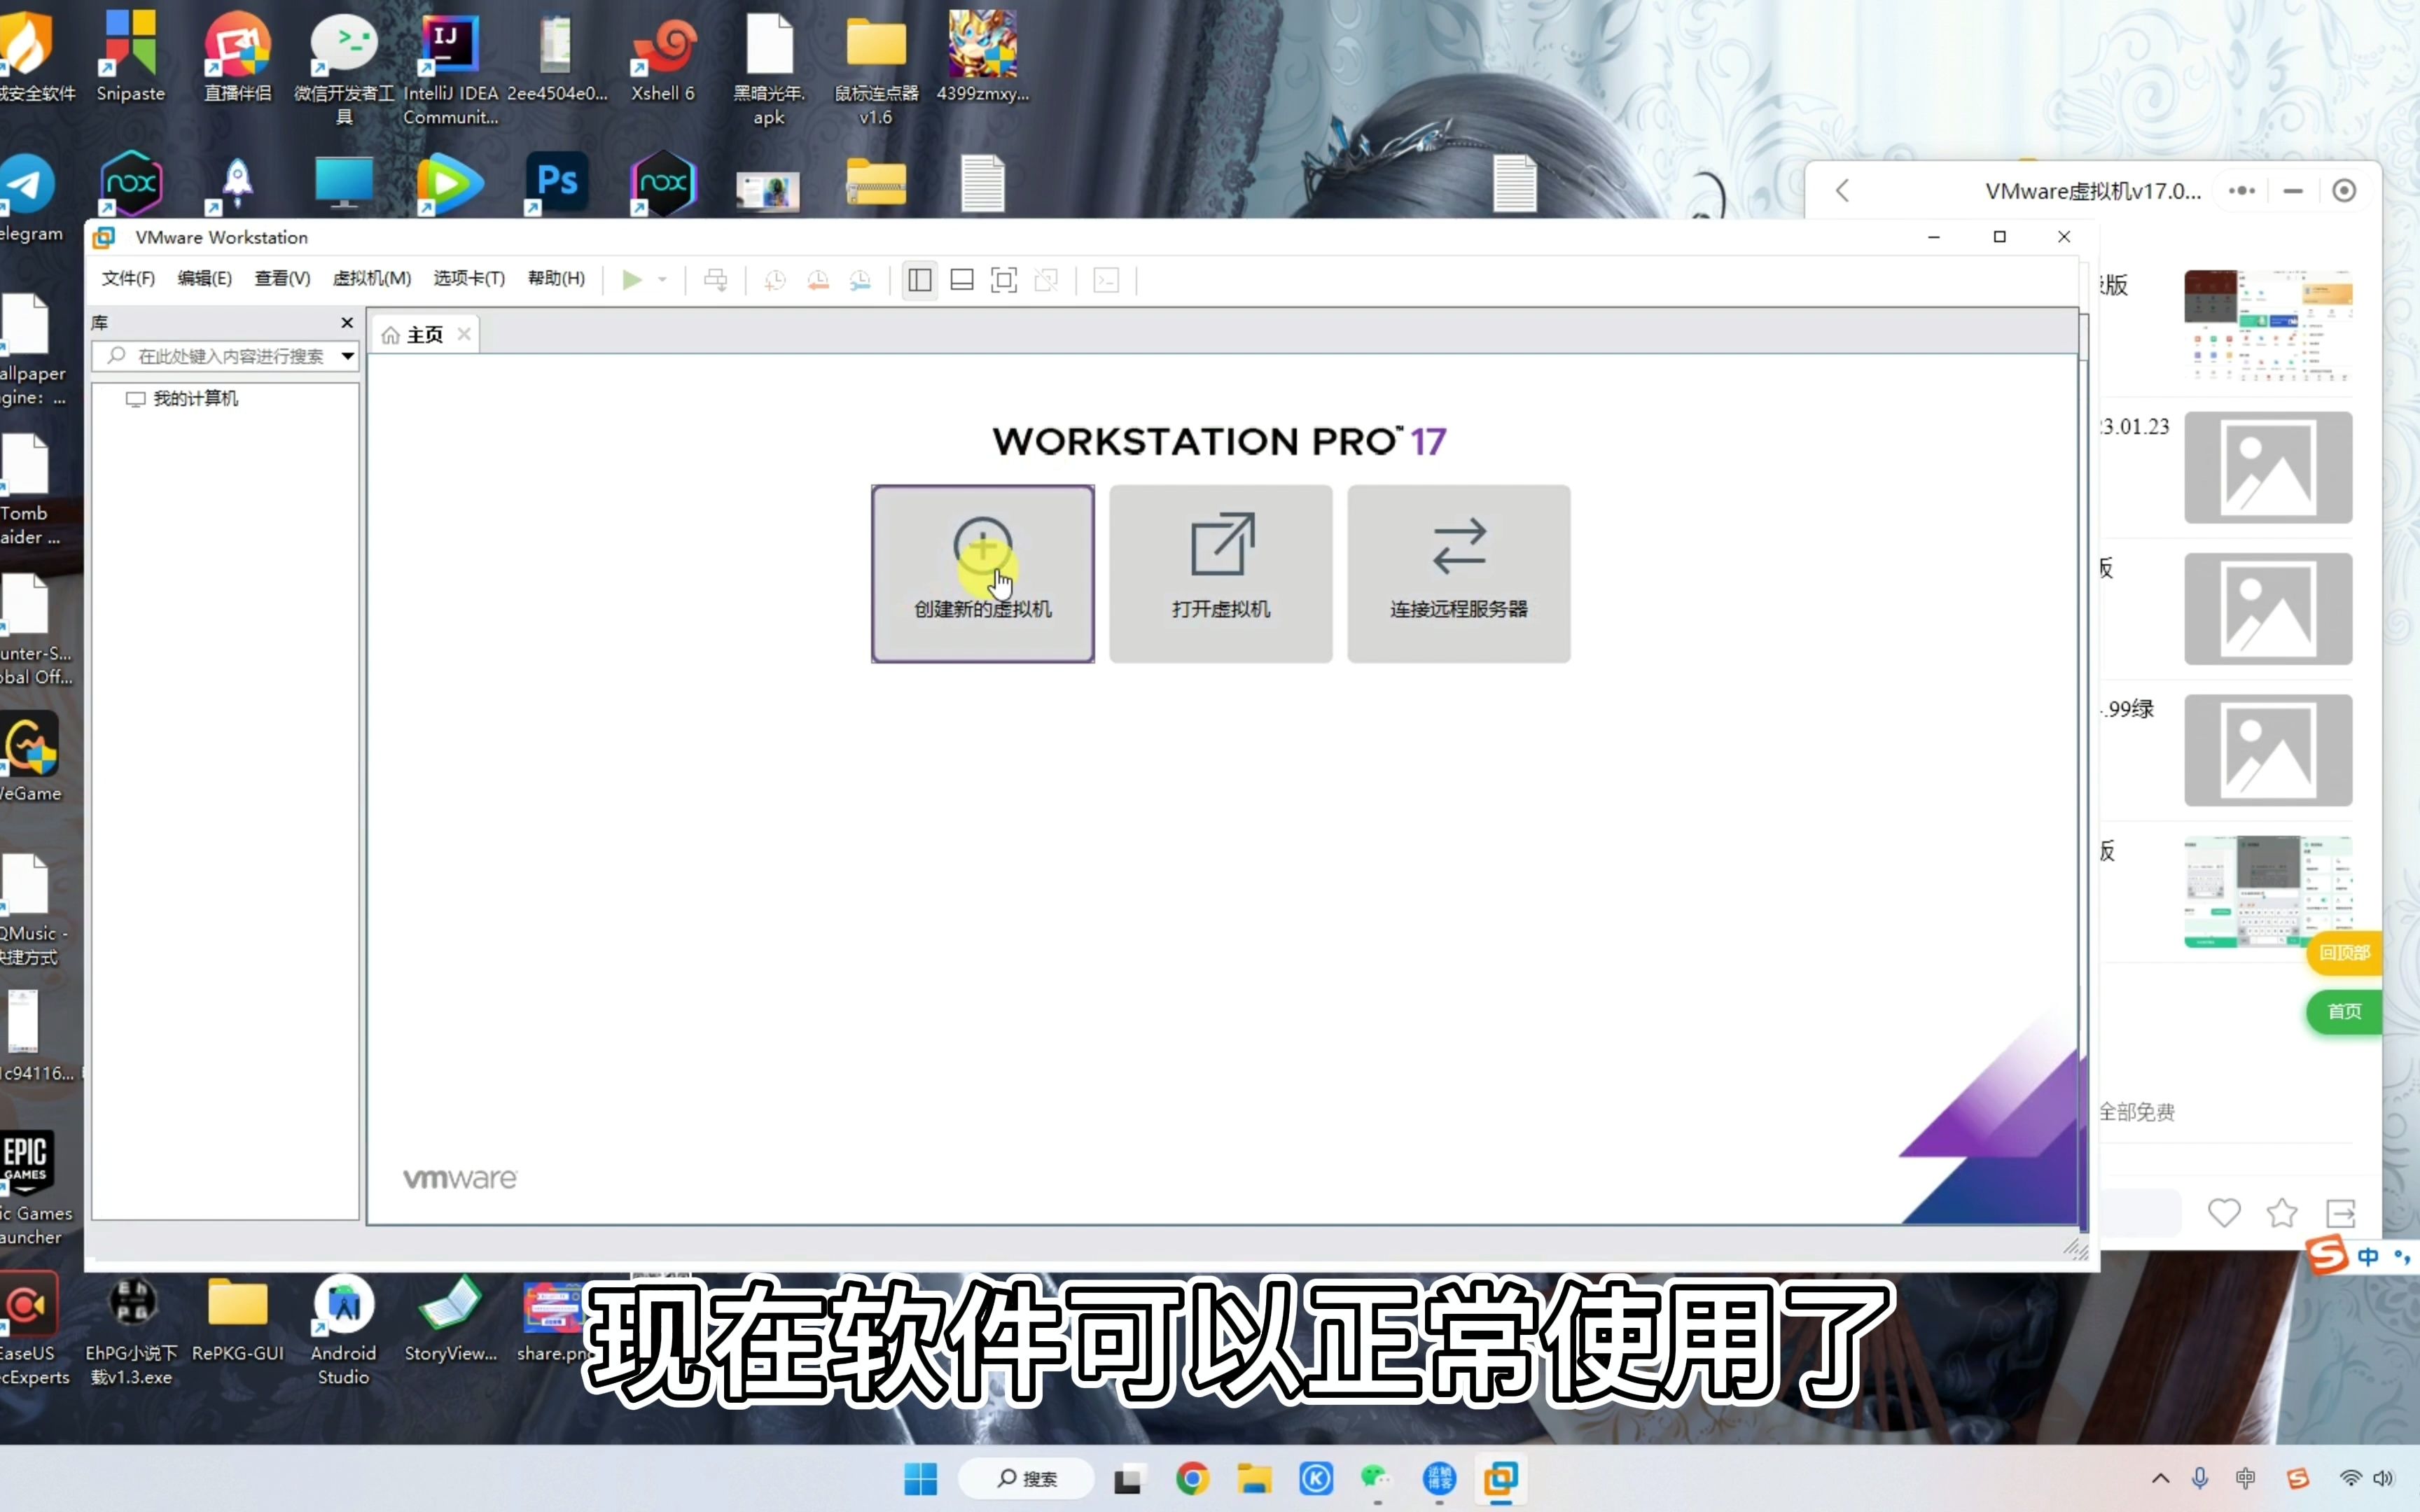Click 创建新的虚拟机 tile
2420x1512 pixels.
tap(982, 574)
